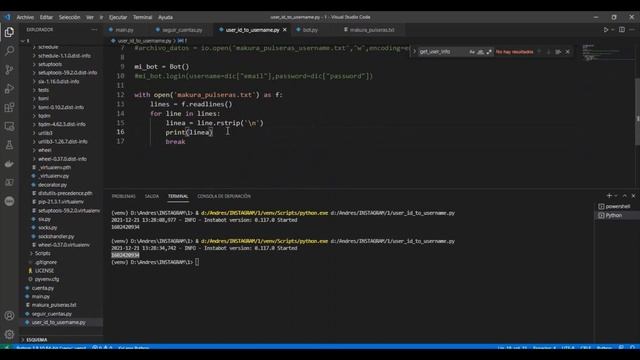The width and height of the screenshot is (640, 360).
Task: Switch to the SALIDA panel tab
Action: click(x=151, y=196)
